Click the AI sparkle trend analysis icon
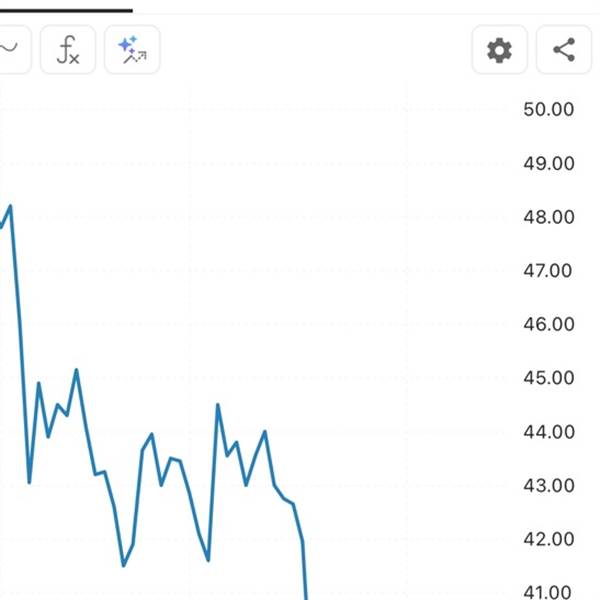Screen dimensions: 600x600 132,49
